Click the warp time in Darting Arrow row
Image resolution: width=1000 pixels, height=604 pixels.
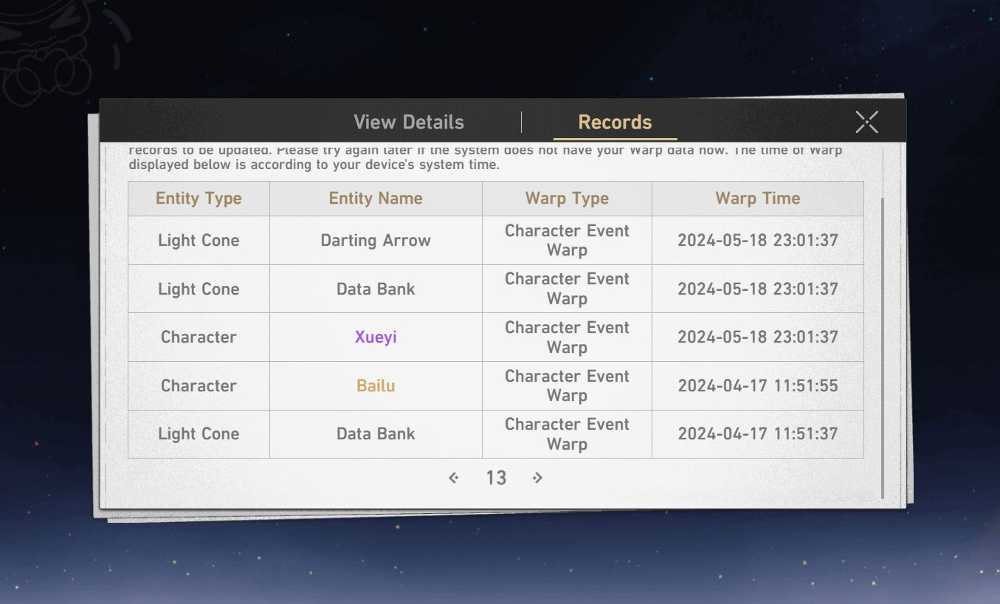[x=758, y=240]
